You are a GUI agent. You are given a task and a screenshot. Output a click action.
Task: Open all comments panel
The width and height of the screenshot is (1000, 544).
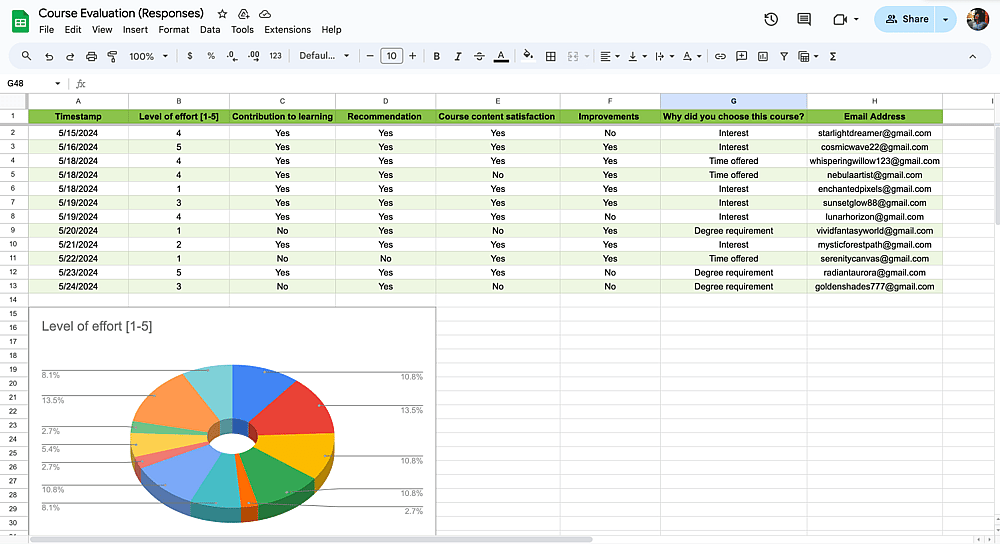pyautogui.click(x=804, y=19)
